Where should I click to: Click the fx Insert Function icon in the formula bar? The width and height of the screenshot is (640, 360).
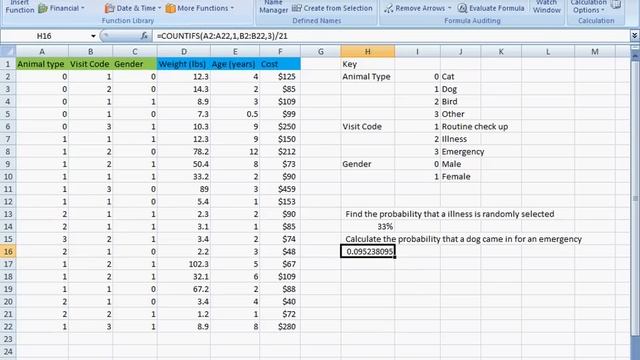click(x=144, y=36)
